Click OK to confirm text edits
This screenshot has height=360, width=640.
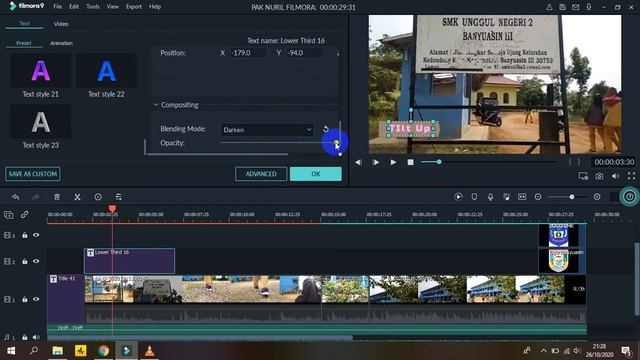pyautogui.click(x=316, y=174)
